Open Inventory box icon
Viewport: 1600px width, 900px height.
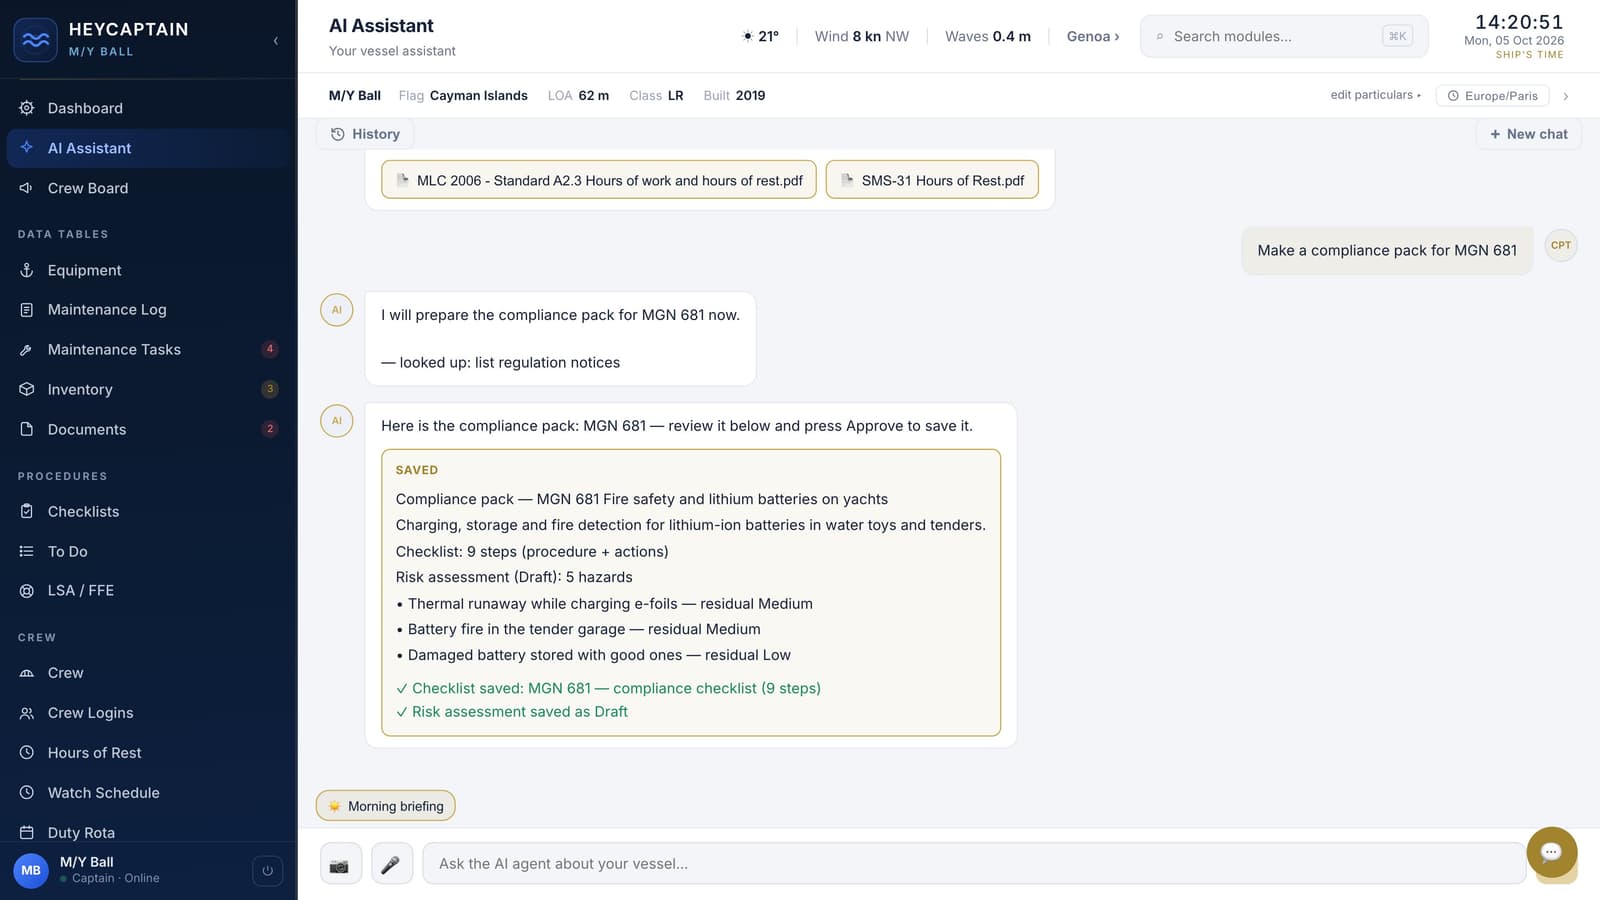[x=27, y=390]
